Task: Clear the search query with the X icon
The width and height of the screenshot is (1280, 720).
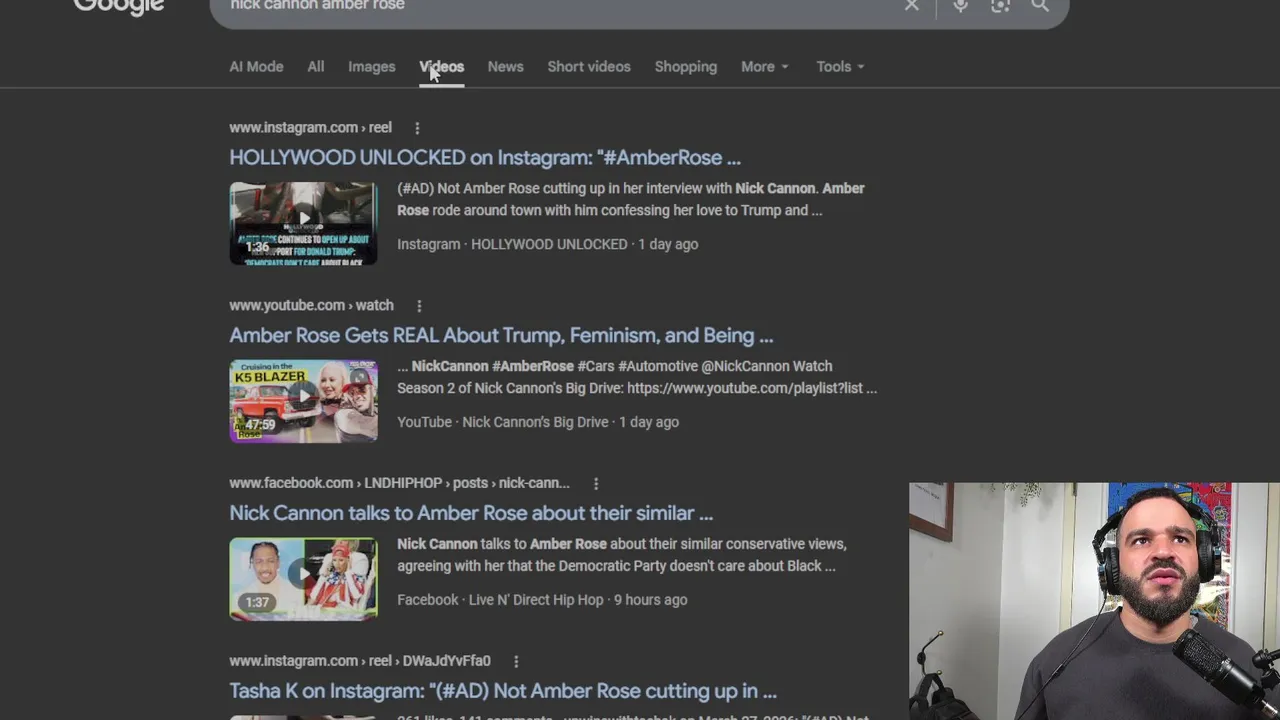Action: tap(911, 5)
